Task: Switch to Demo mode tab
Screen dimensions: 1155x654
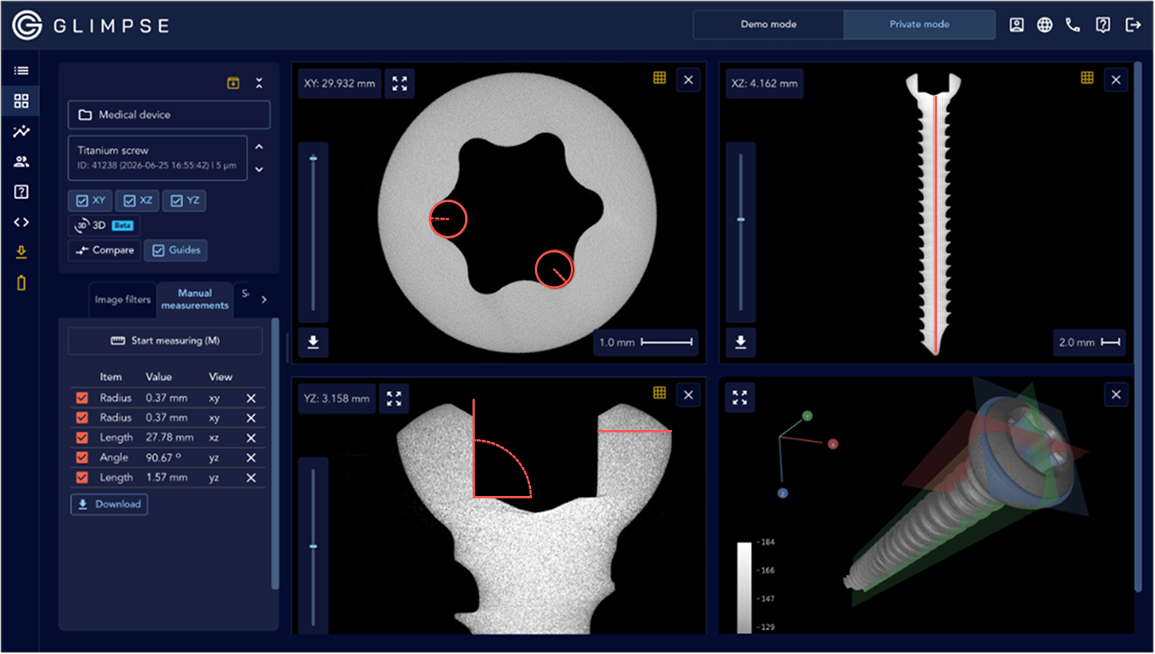Action: (x=768, y=24)
